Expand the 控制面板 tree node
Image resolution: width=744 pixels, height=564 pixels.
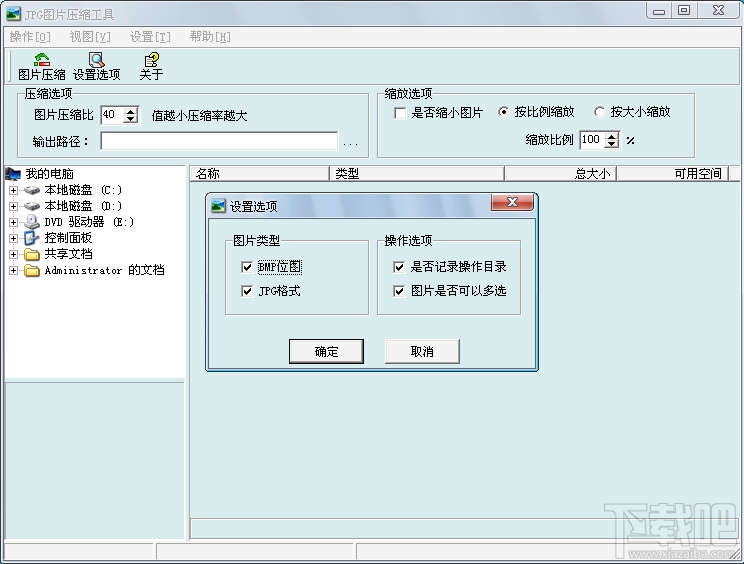tap(13, 238)
